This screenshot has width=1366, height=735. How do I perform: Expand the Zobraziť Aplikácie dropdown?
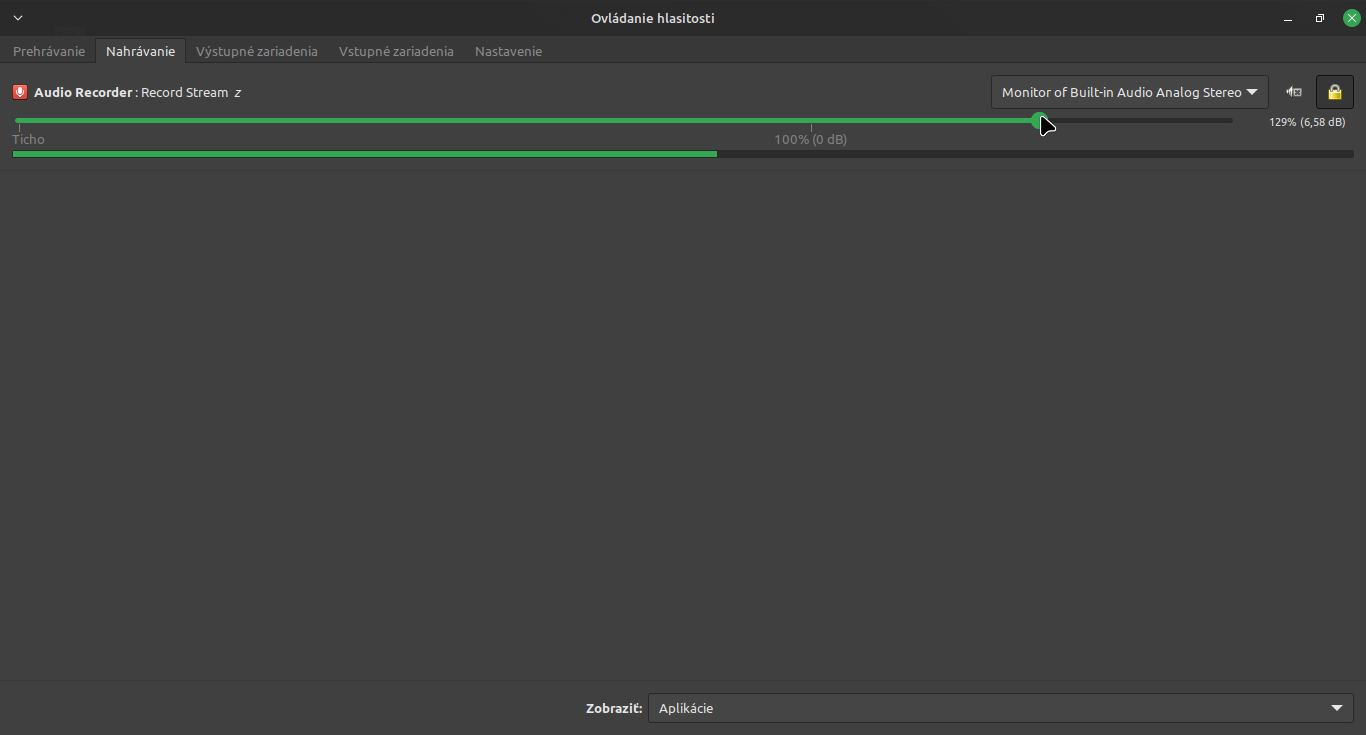(x=1000, y=708)
